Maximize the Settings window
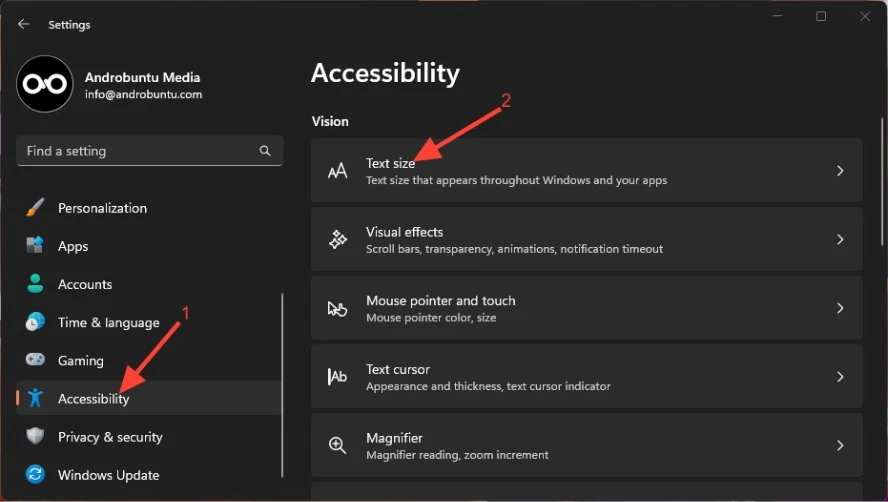Viewport: 888px width, 502px height. (x=821, y=16)
